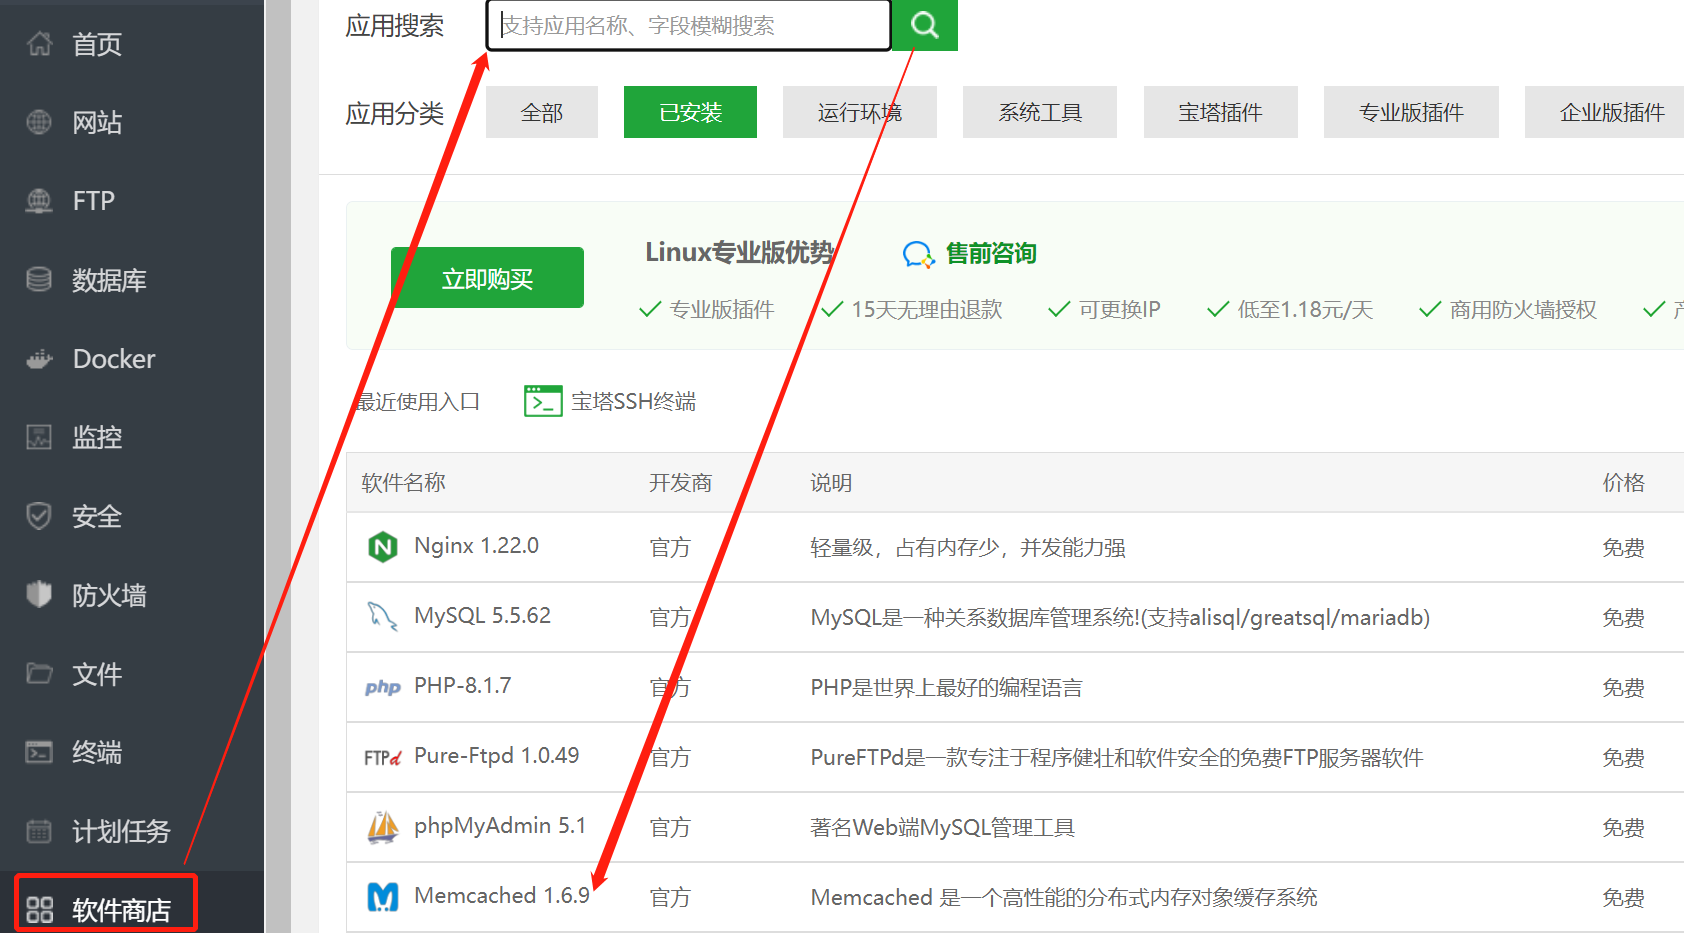Click the 防火墙 shield icon
The width and height of the screenshot is (1684, 933).
click(x=39, y=594)
